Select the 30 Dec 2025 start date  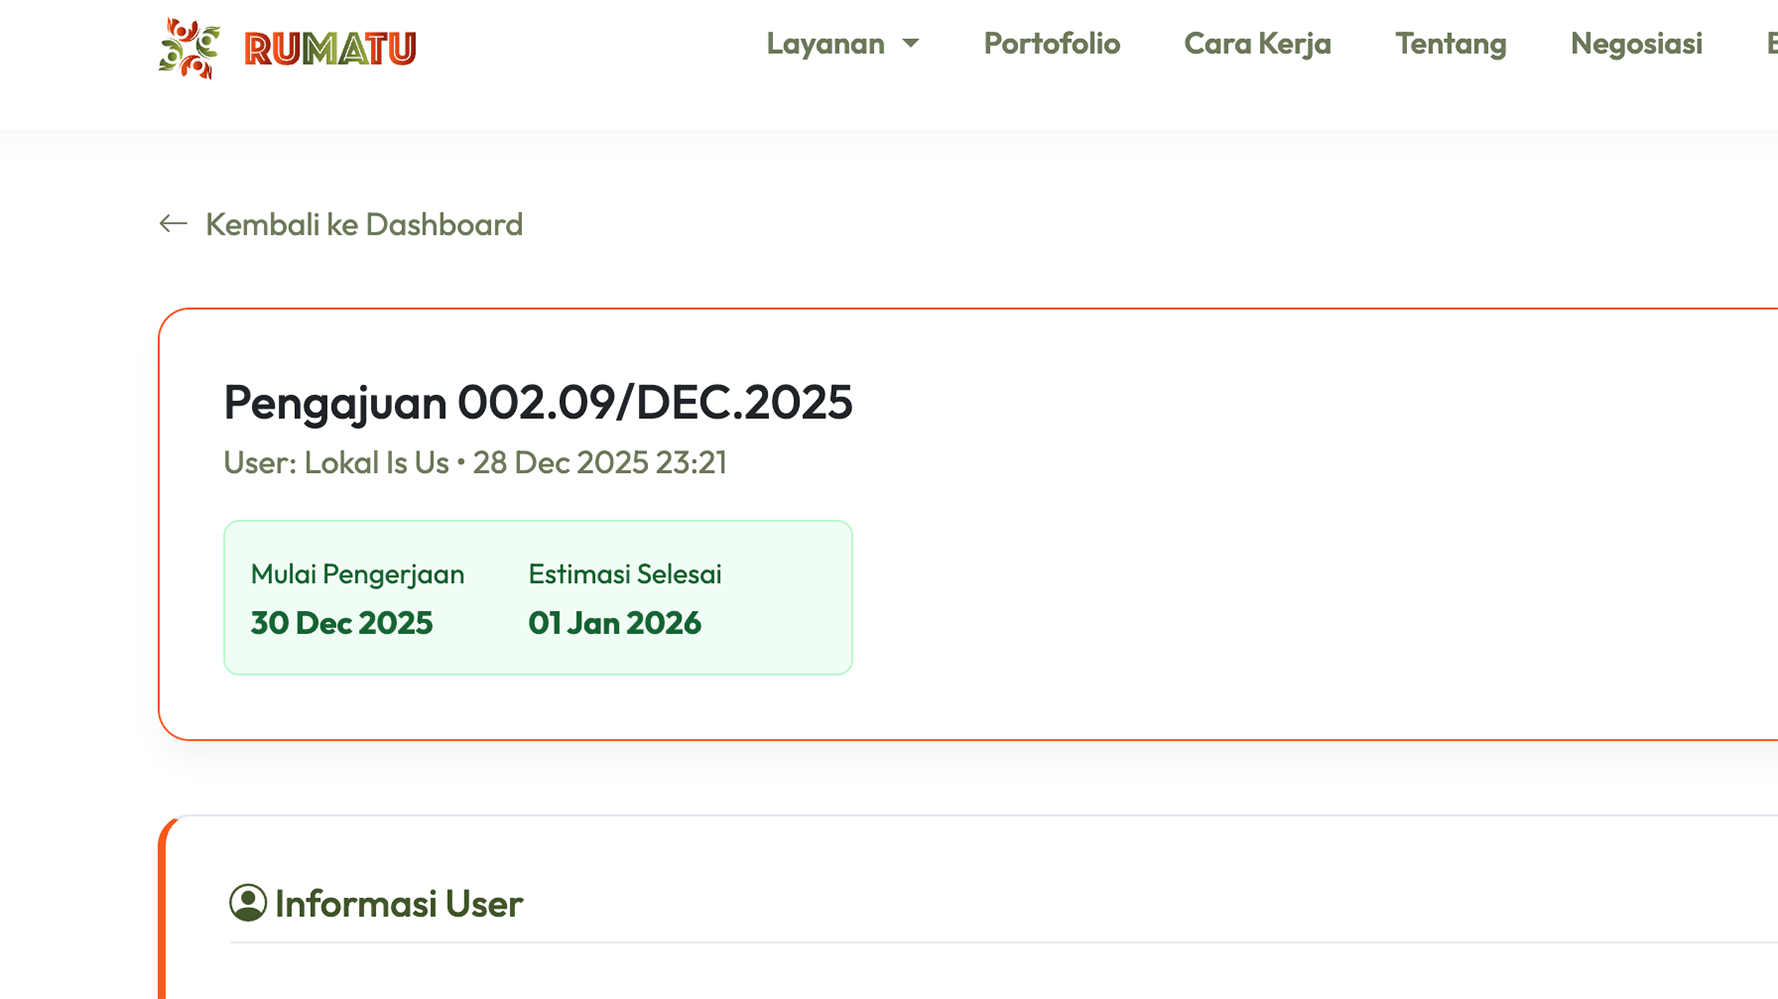(x=341, y=623)
